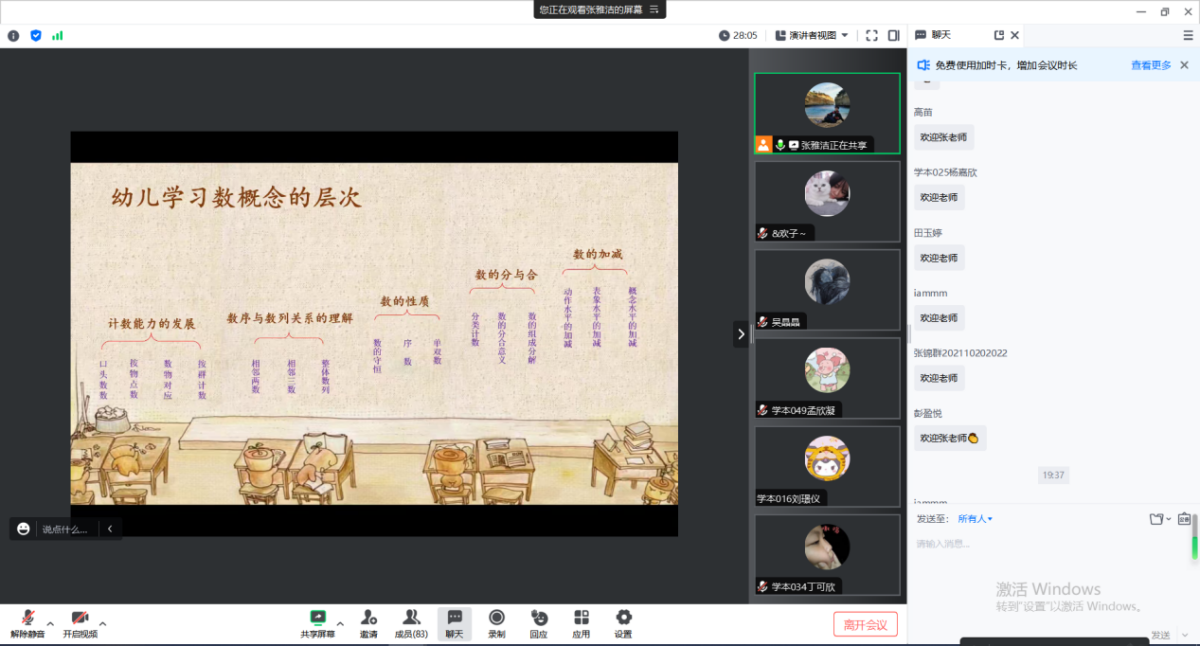Collapse the participant video strip arrow
1200x646 pixels.
pos(741,334)
